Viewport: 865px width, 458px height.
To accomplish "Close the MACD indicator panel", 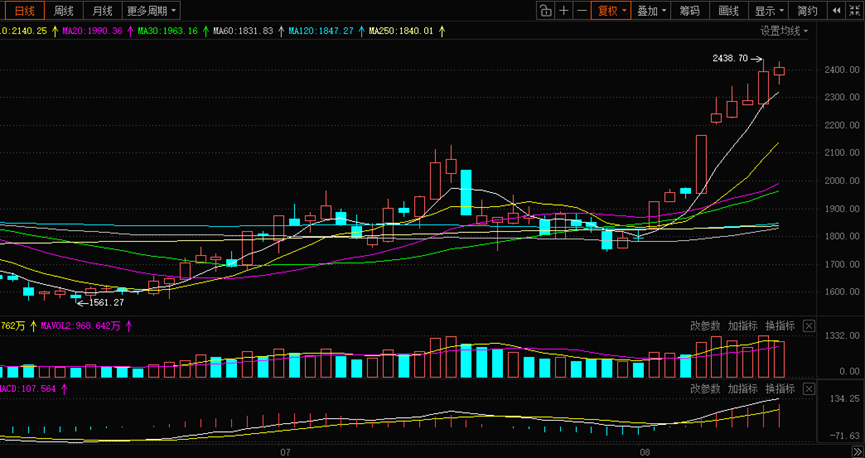I will 808,389.
